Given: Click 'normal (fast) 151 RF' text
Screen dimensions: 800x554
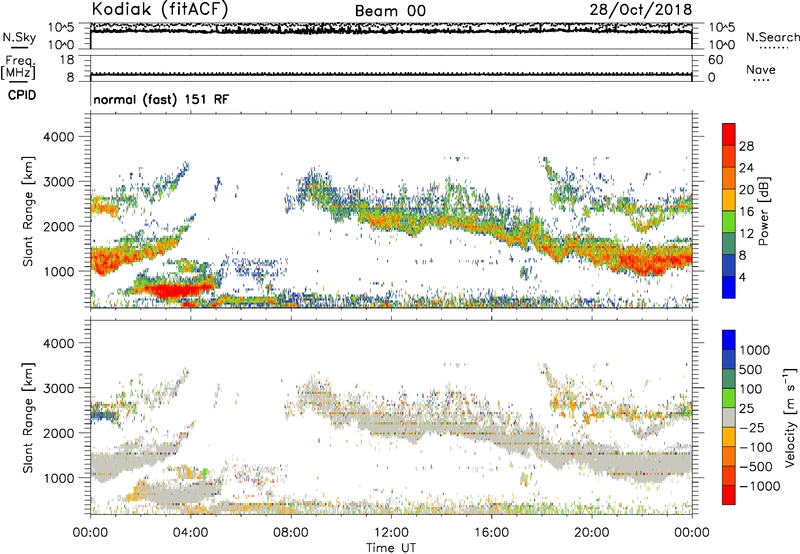Looking at the screenshot, I should click(161, 99).
